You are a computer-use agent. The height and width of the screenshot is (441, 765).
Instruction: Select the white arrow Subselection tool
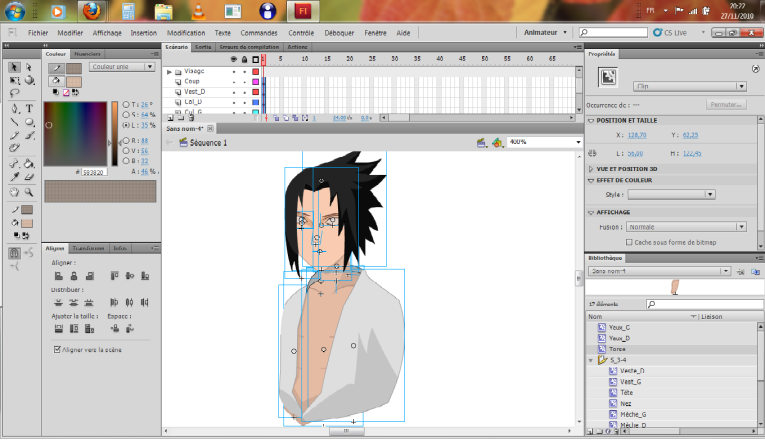29,67
